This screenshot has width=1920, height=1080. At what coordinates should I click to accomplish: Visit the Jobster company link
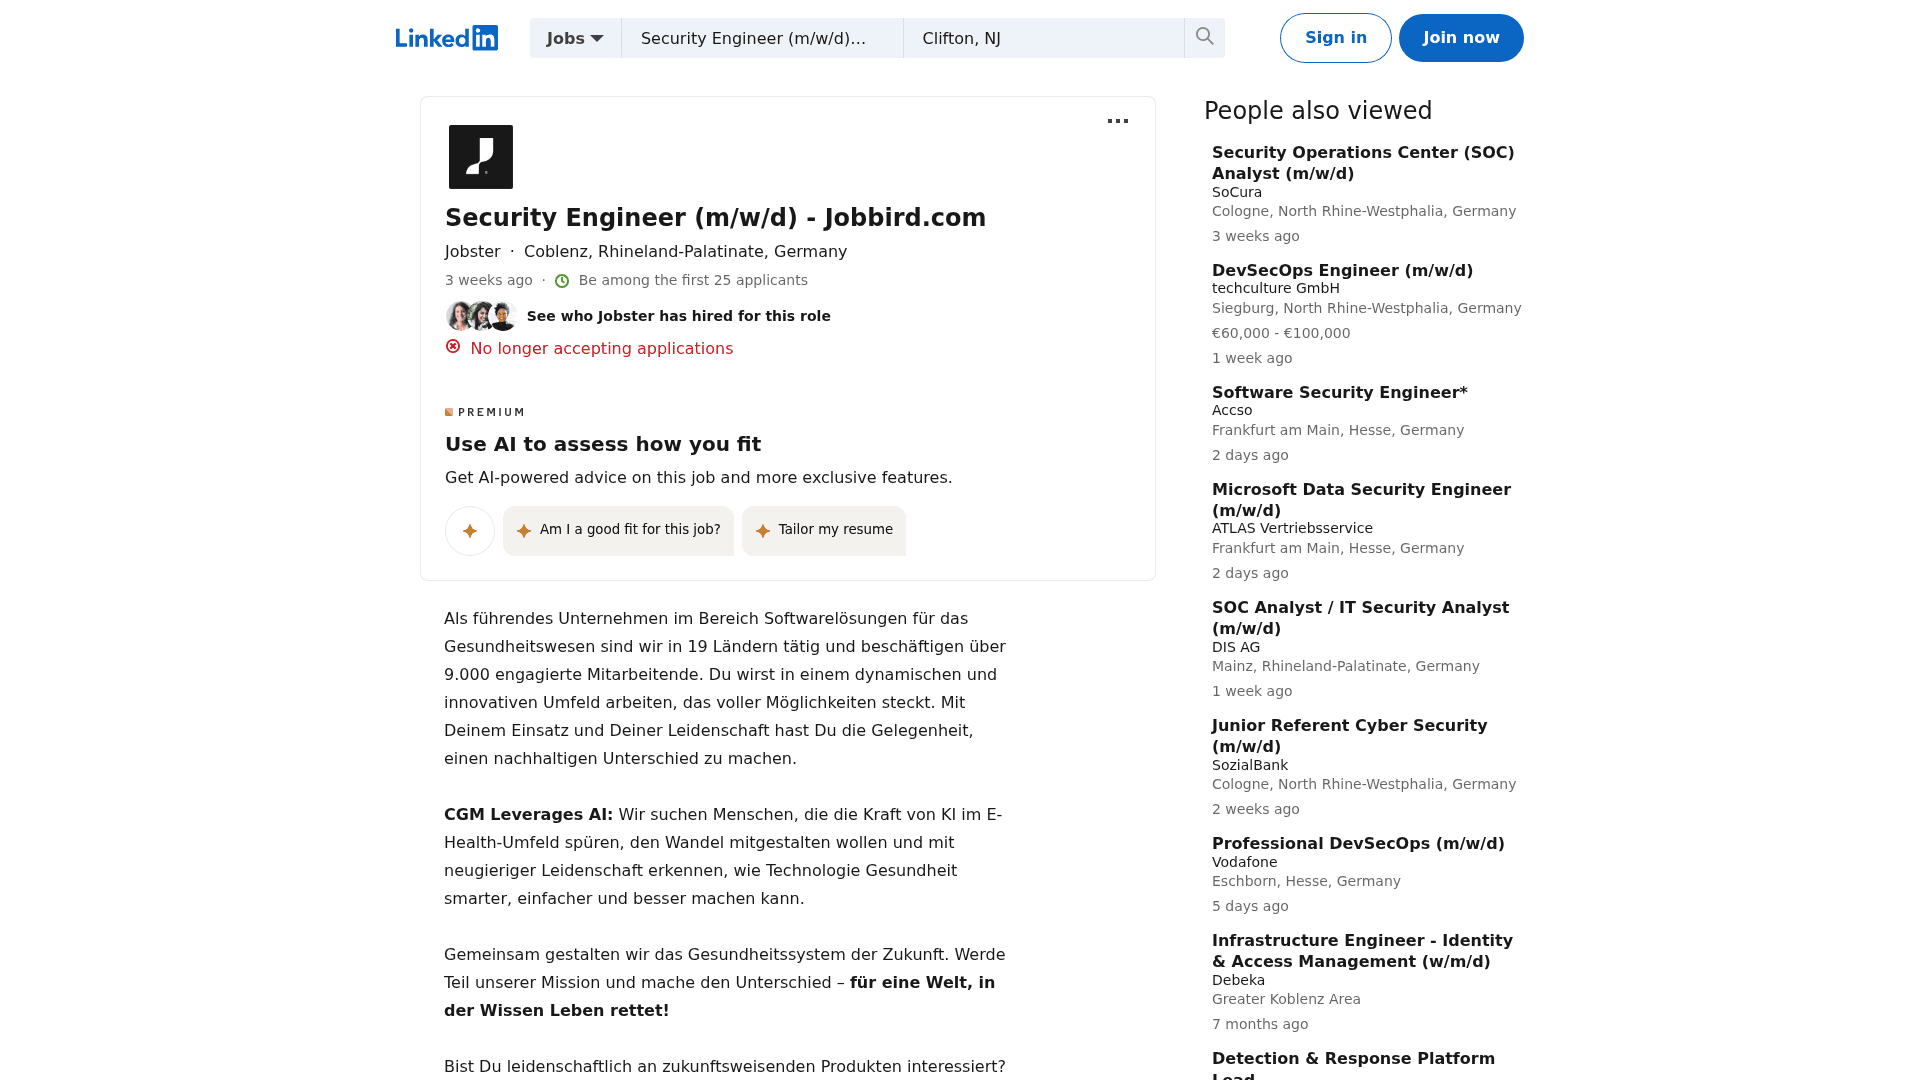(x=472, y=252)
